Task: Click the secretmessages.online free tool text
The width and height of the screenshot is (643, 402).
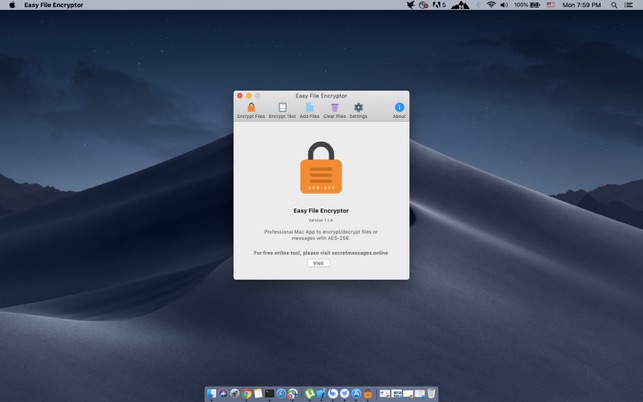Action: point(321,253)
